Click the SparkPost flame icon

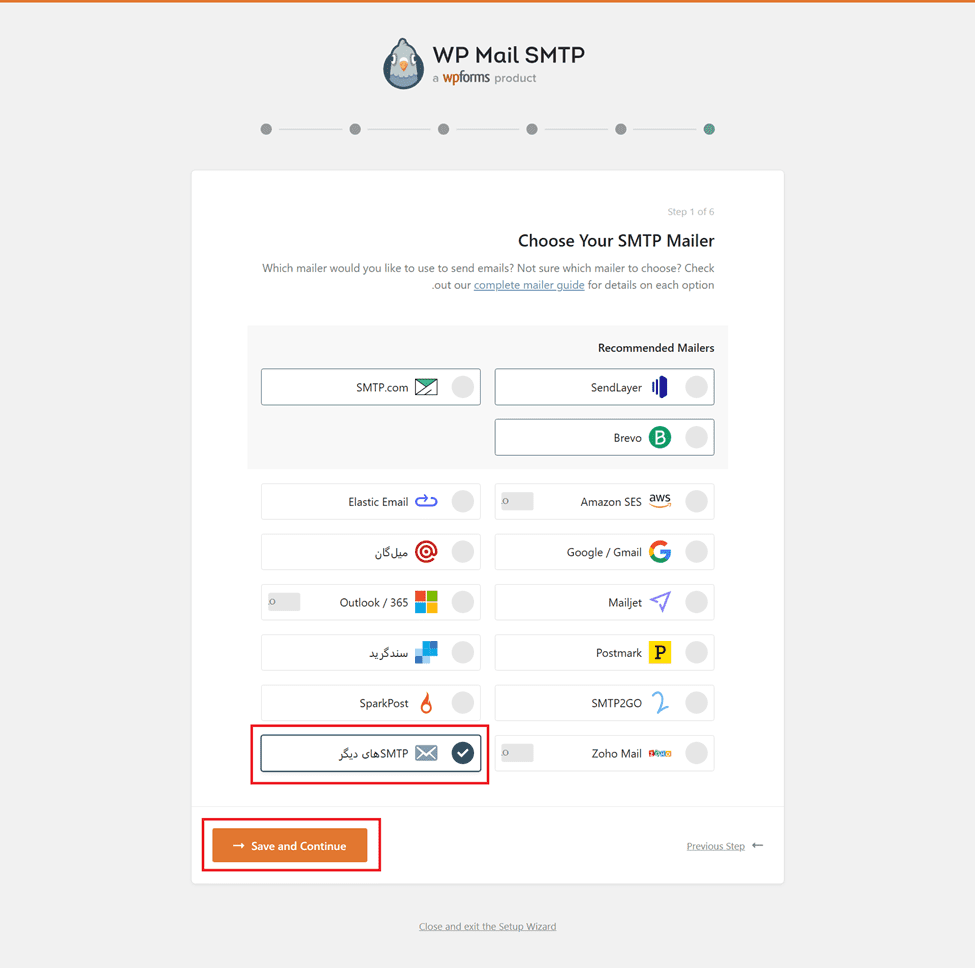[426, 703]
